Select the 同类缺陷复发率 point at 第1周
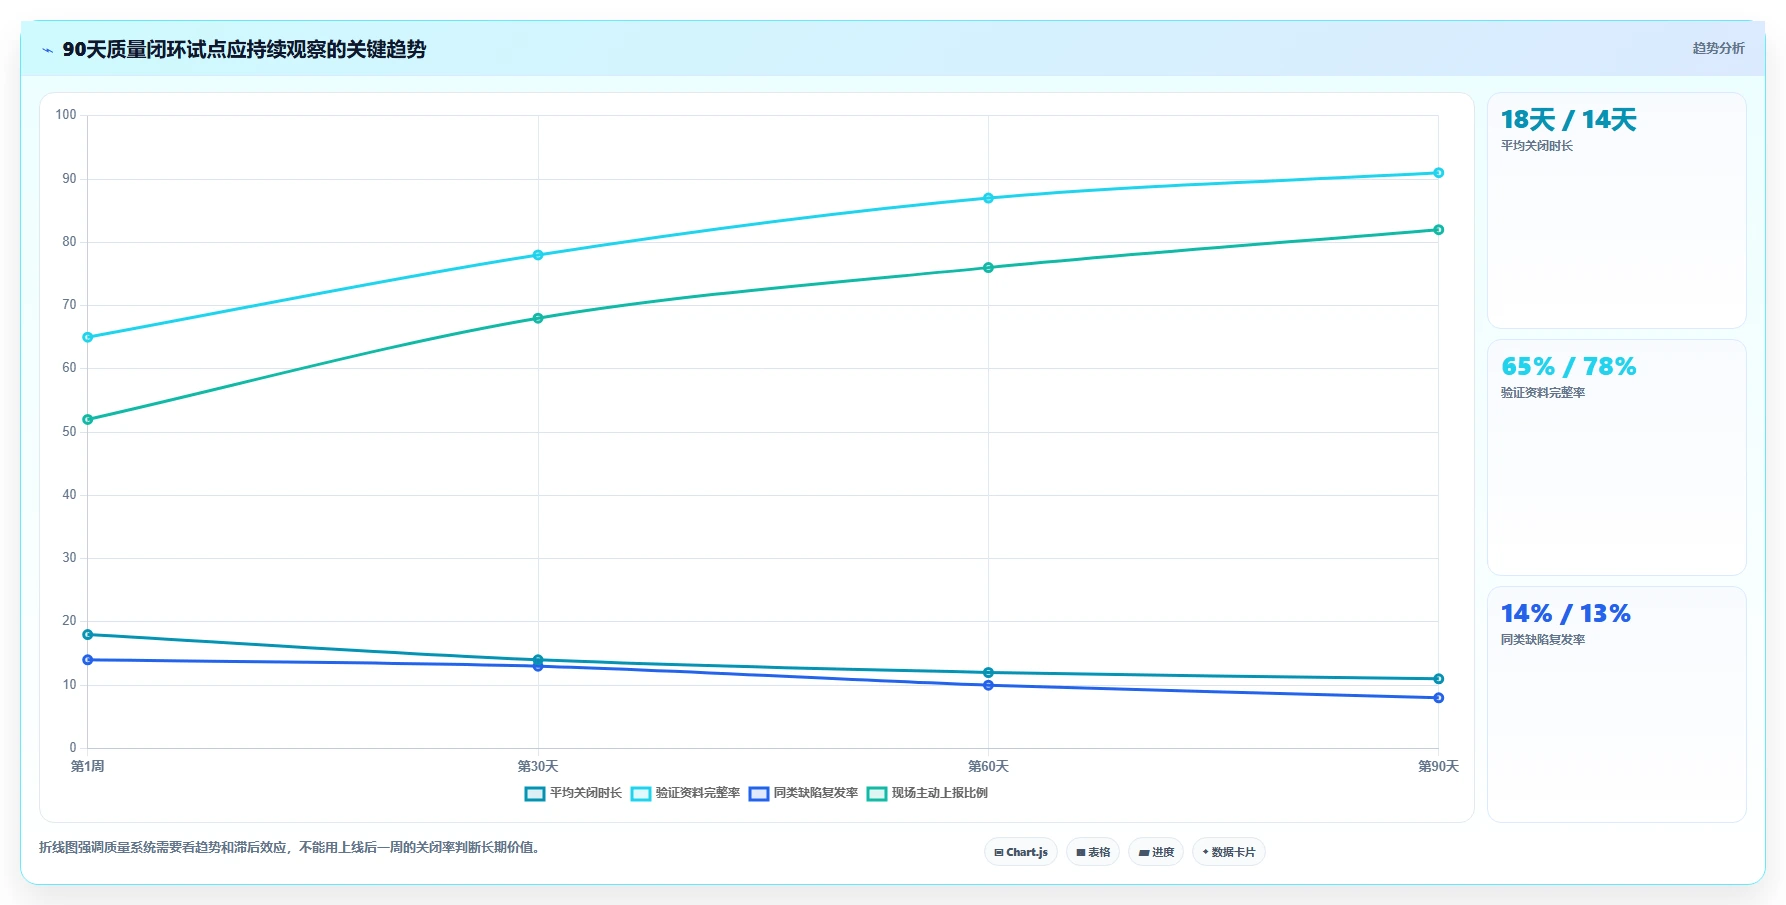 (88, 660)
